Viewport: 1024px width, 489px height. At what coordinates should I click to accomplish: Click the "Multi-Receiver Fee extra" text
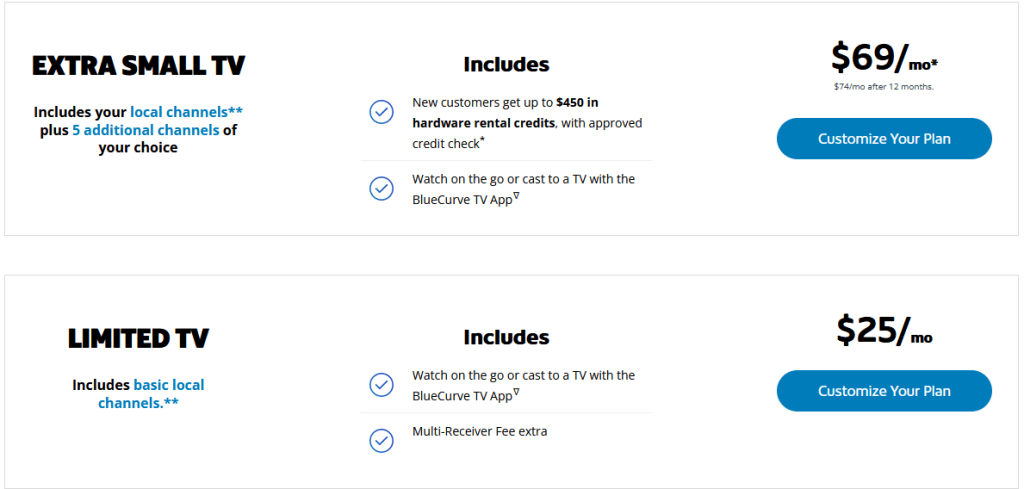click(x=479, y=432)
